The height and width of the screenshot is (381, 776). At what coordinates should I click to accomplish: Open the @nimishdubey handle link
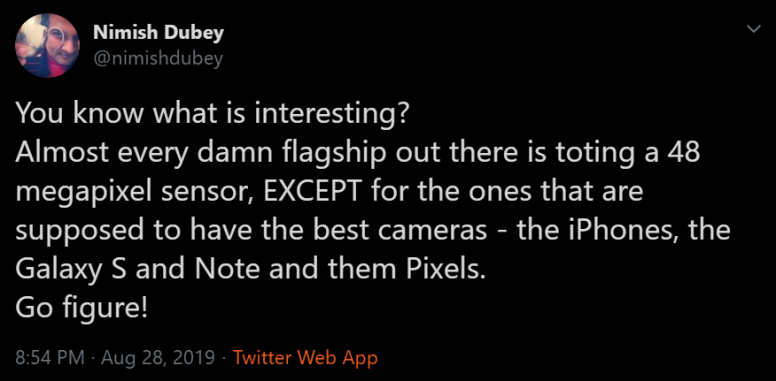point(158,59)
